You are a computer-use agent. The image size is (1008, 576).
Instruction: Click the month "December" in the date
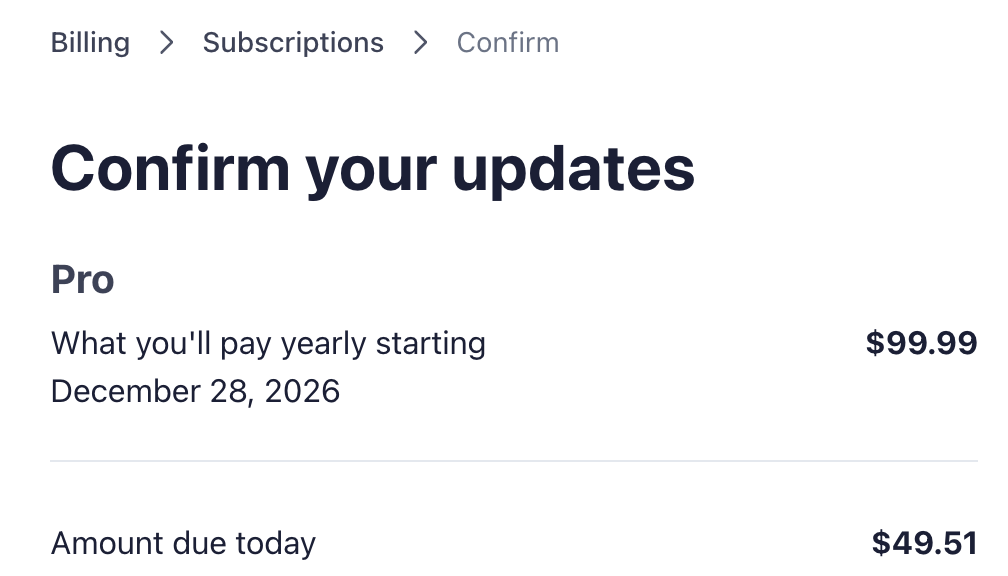pyautogui.click(x=119, y=391)
